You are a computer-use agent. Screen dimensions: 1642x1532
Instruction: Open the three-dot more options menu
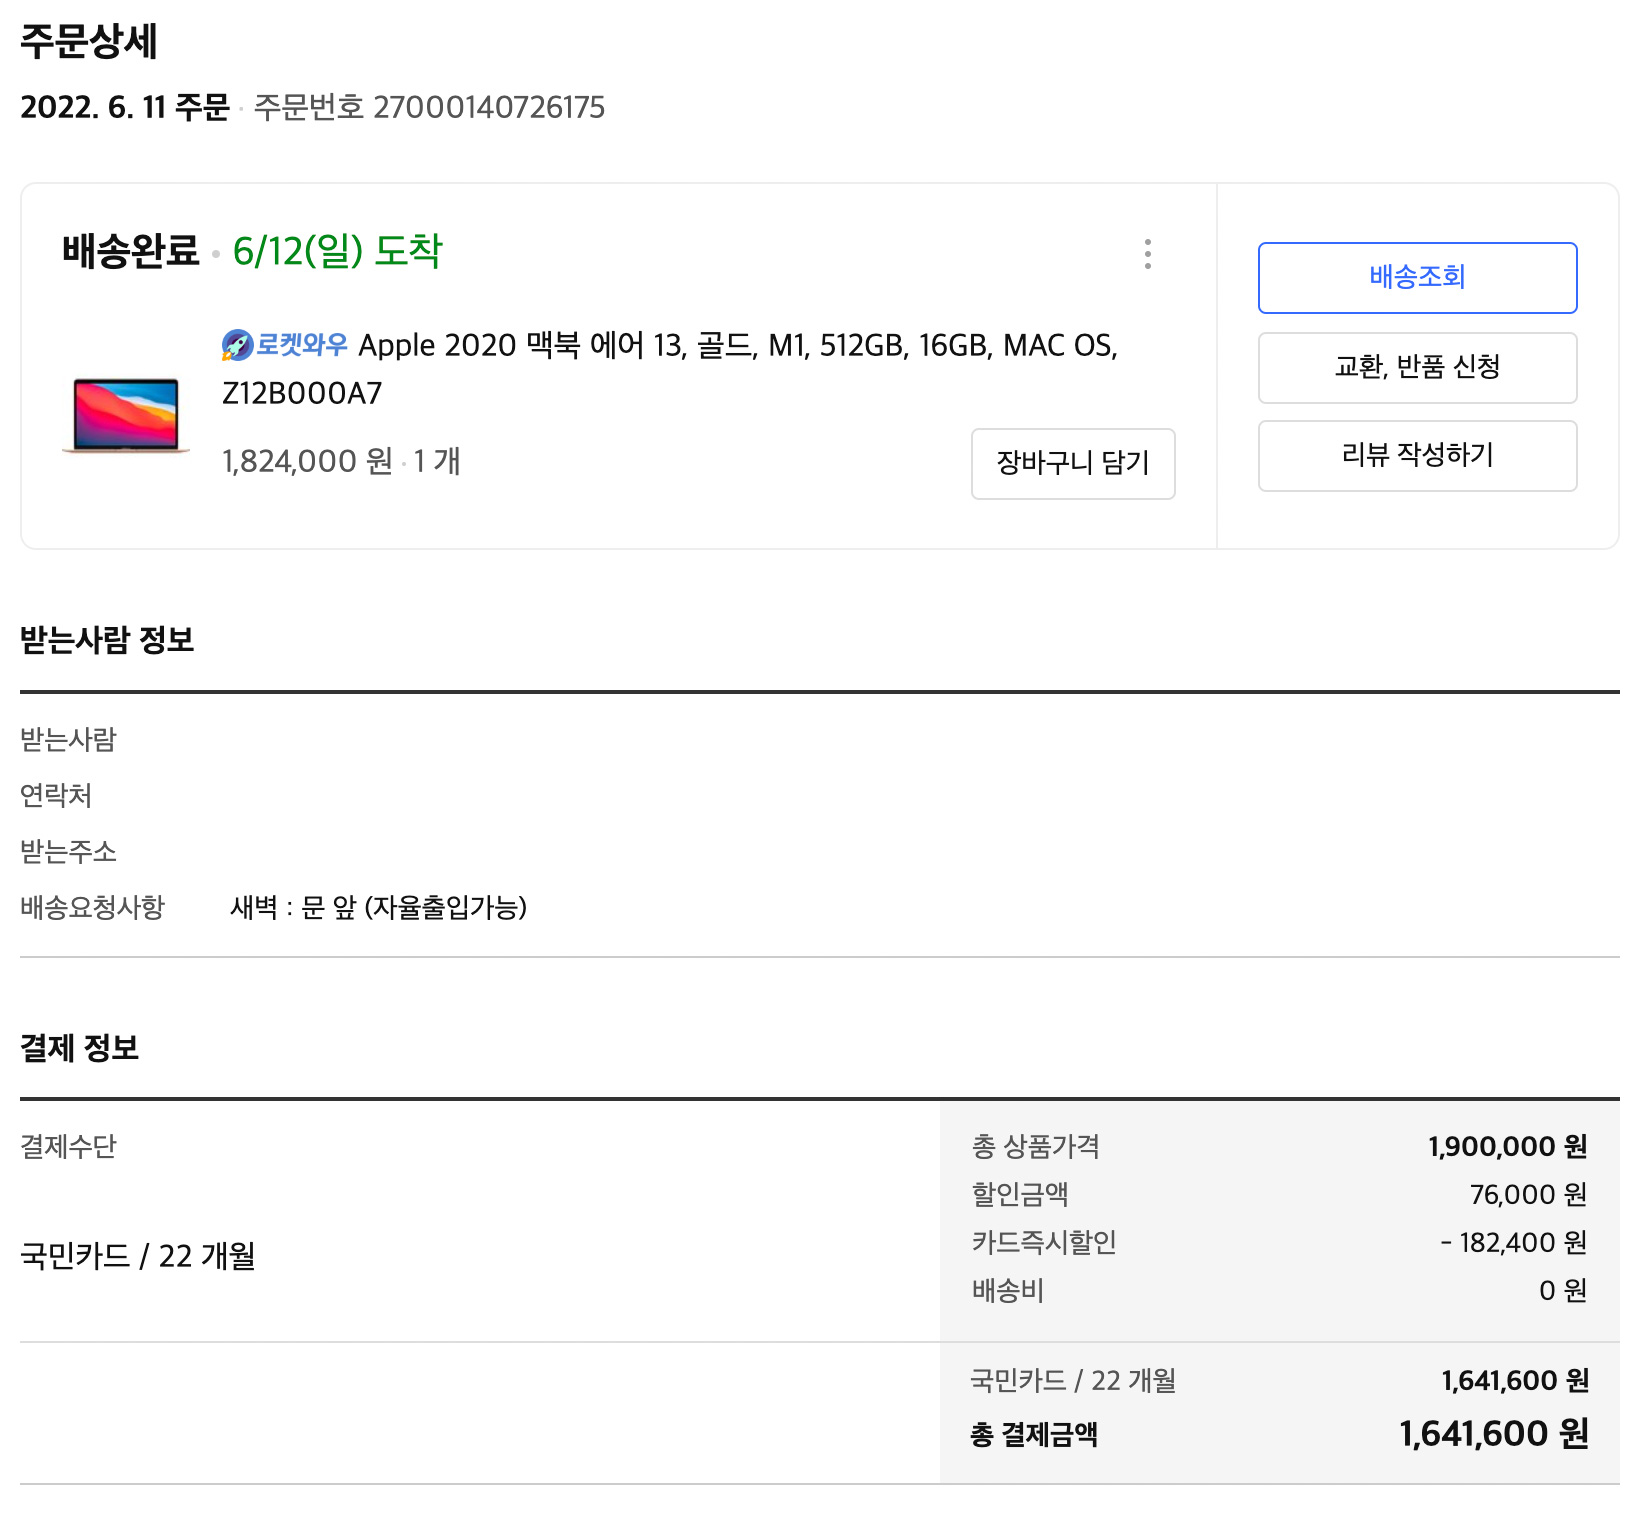tap(1147, 254)
